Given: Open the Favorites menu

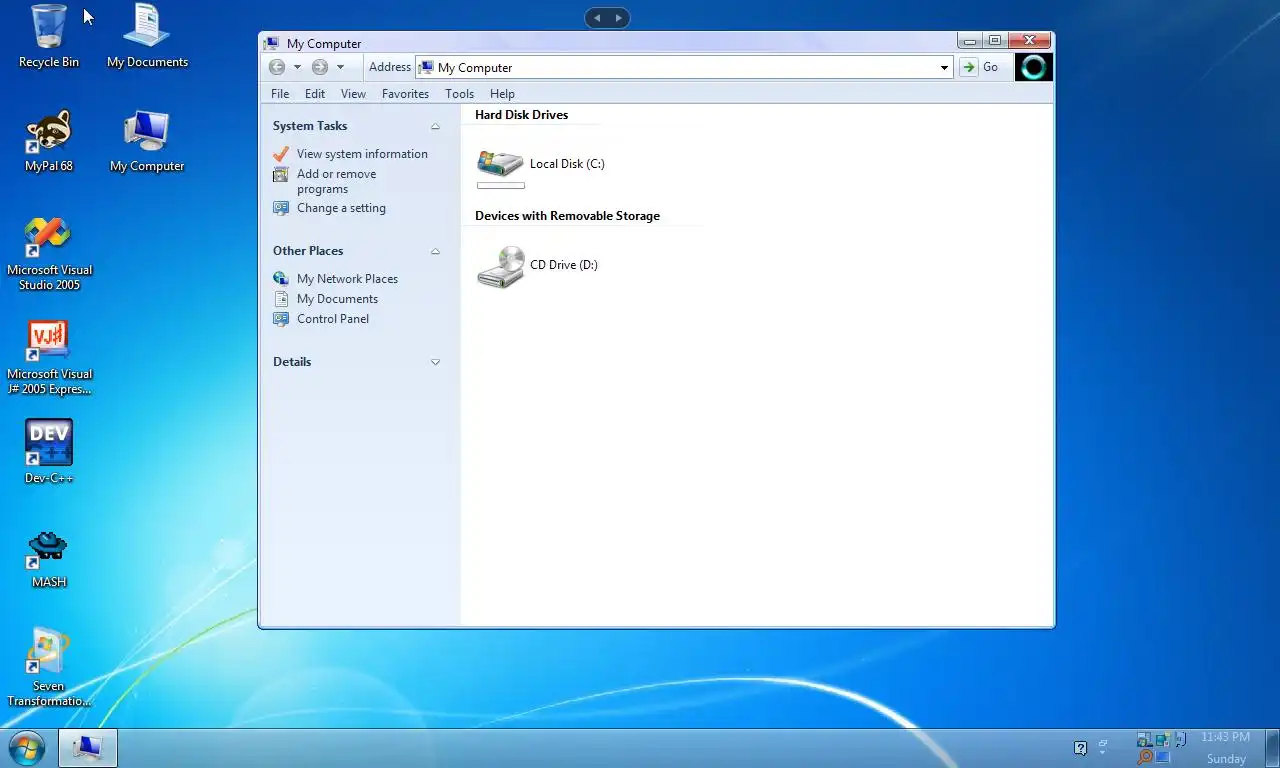Looking at the screenshot, I should pyautogui.click(x=405, y=93).
